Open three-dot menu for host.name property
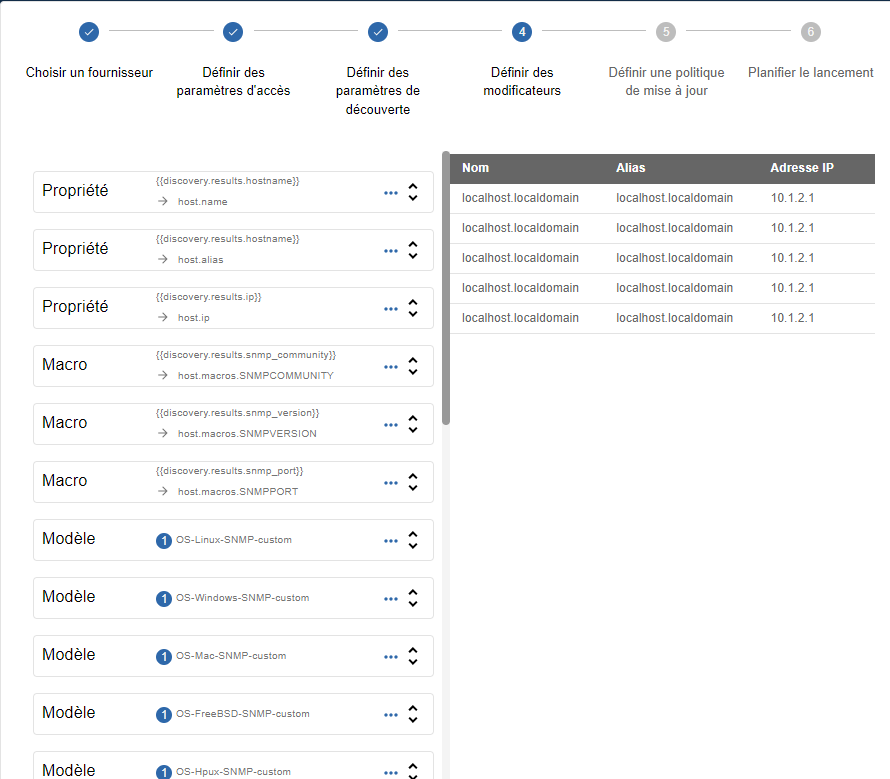Image resolution: width=890 pixels, height=779 pixels. [391, 193]
